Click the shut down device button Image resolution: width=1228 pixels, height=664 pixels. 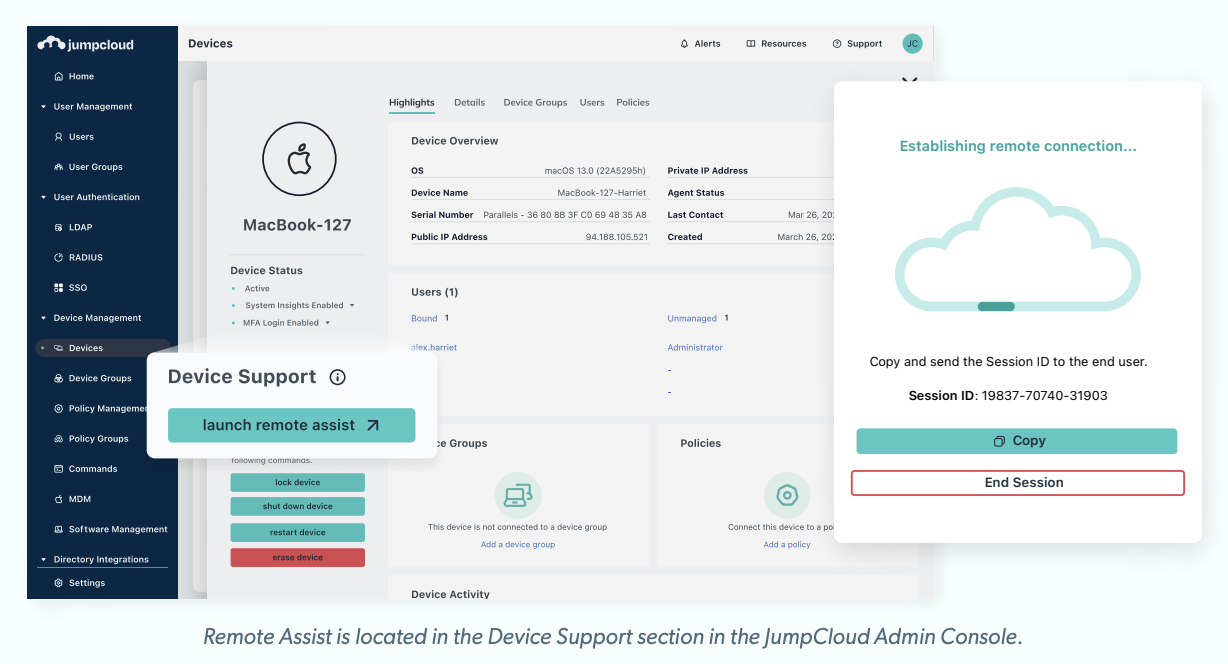point(297,507)
